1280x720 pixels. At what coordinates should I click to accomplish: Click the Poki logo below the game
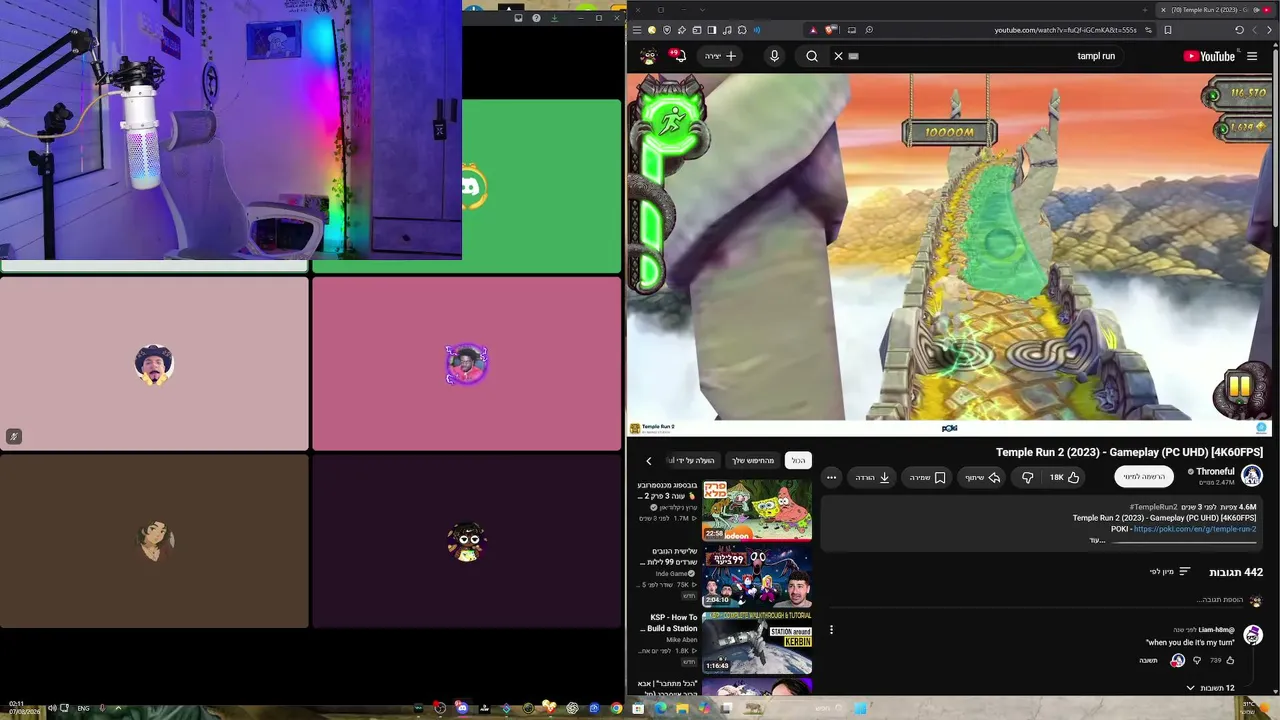pos(950,428)
